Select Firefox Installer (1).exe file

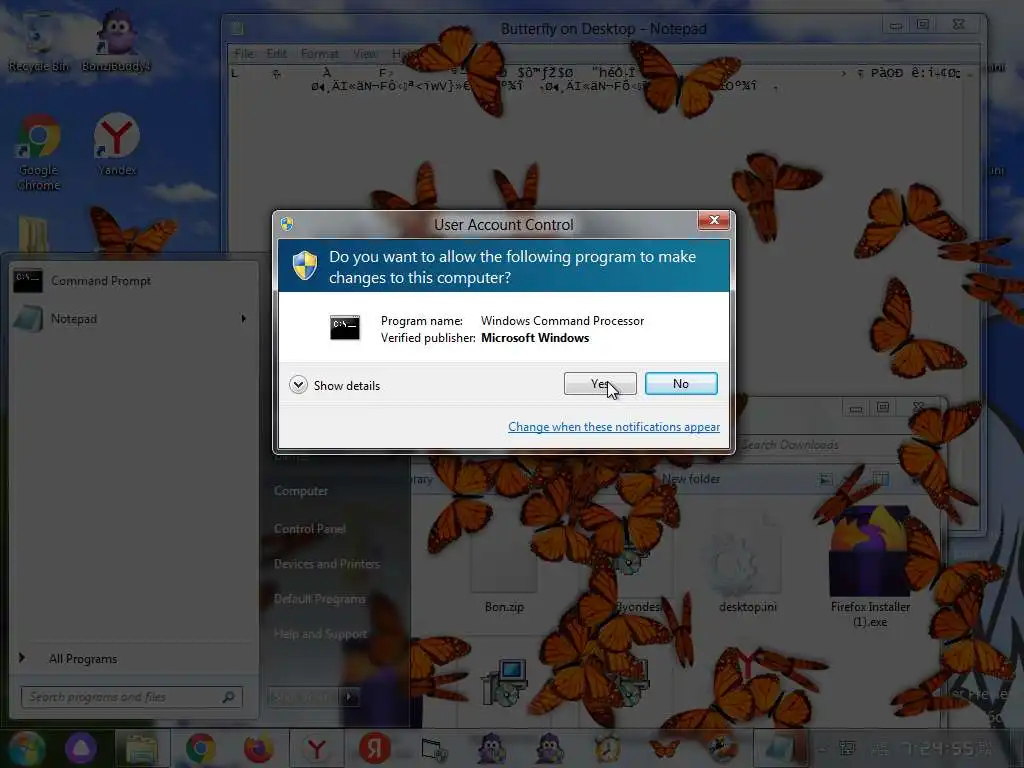(x=870, y=568)
